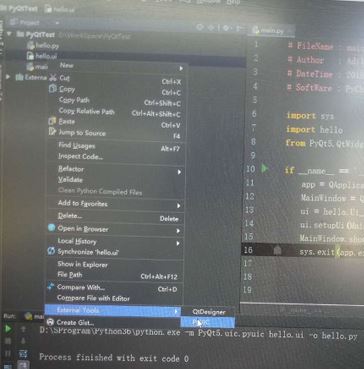Click the up arrow icon in Run panel
This screenshot has height=369, width=364.
click(x=23, y=329)
